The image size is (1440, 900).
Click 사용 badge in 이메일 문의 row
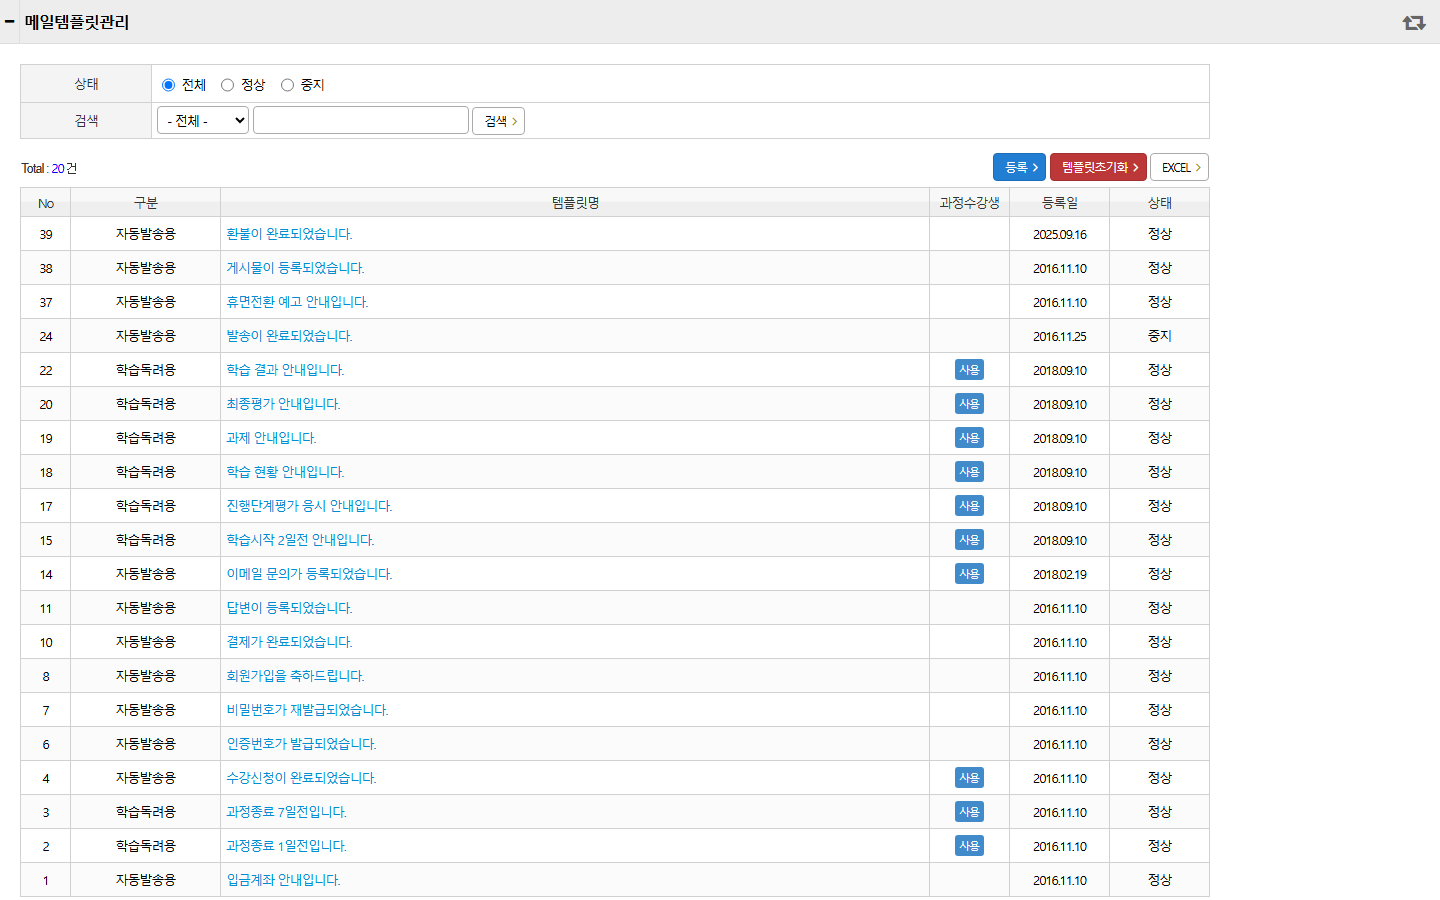[x=969, y=574]
